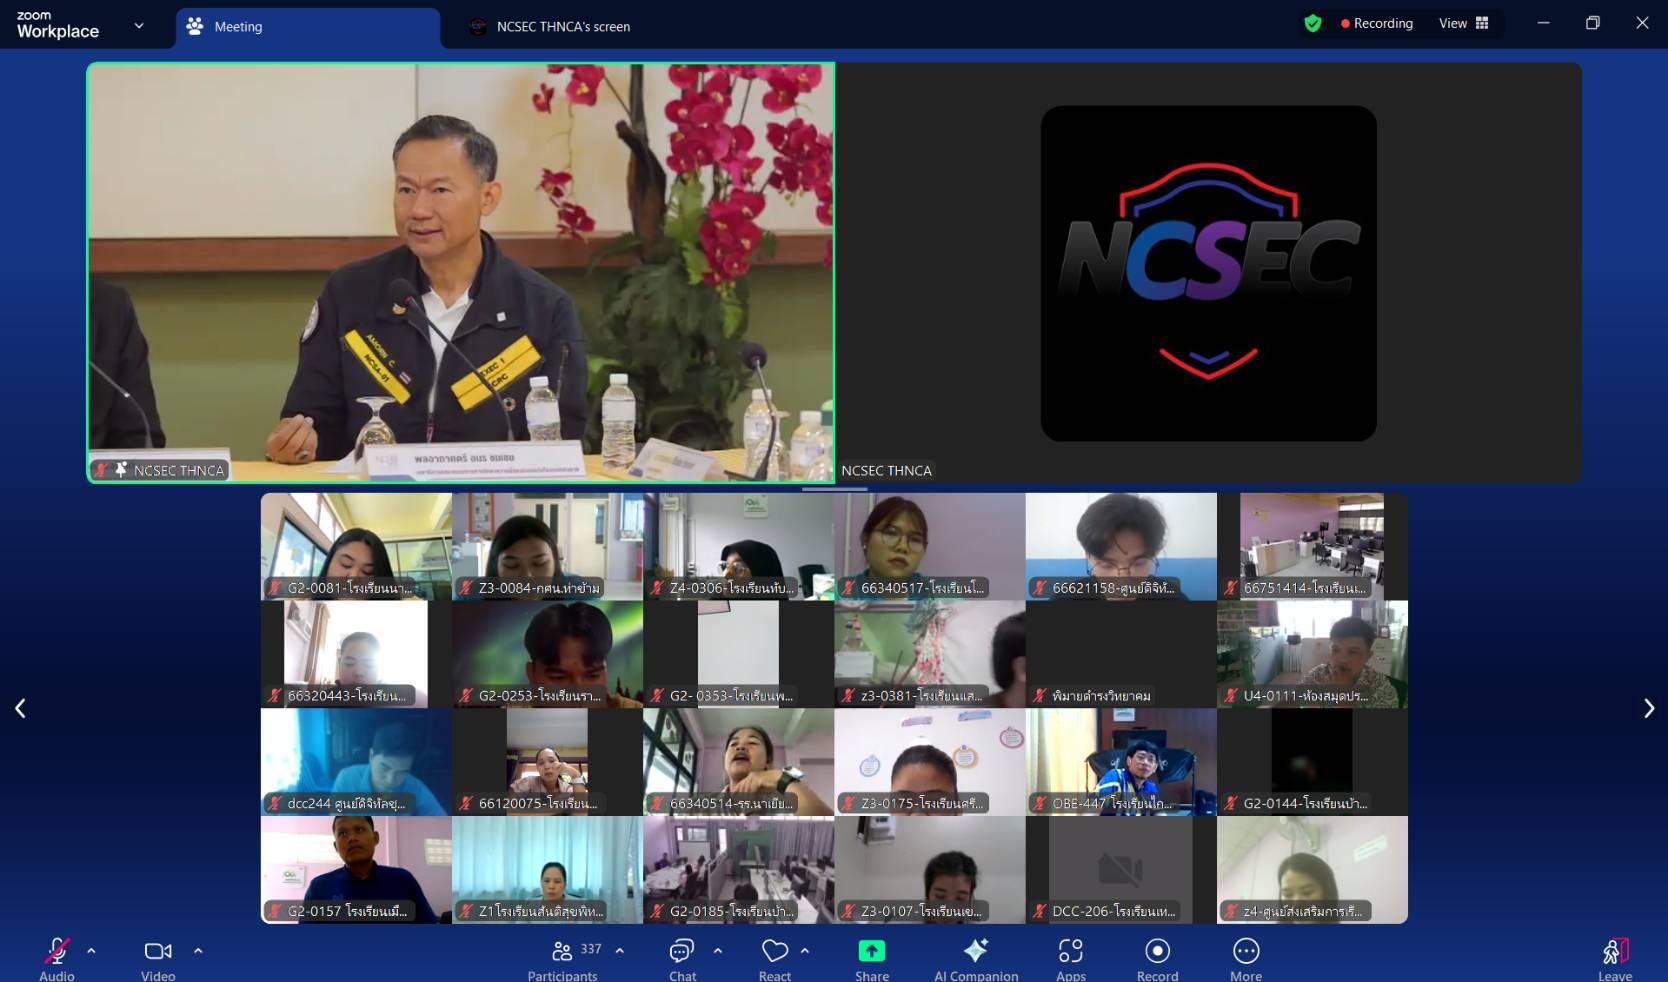
Task: Open AI Companion
Action: (976, 958)
